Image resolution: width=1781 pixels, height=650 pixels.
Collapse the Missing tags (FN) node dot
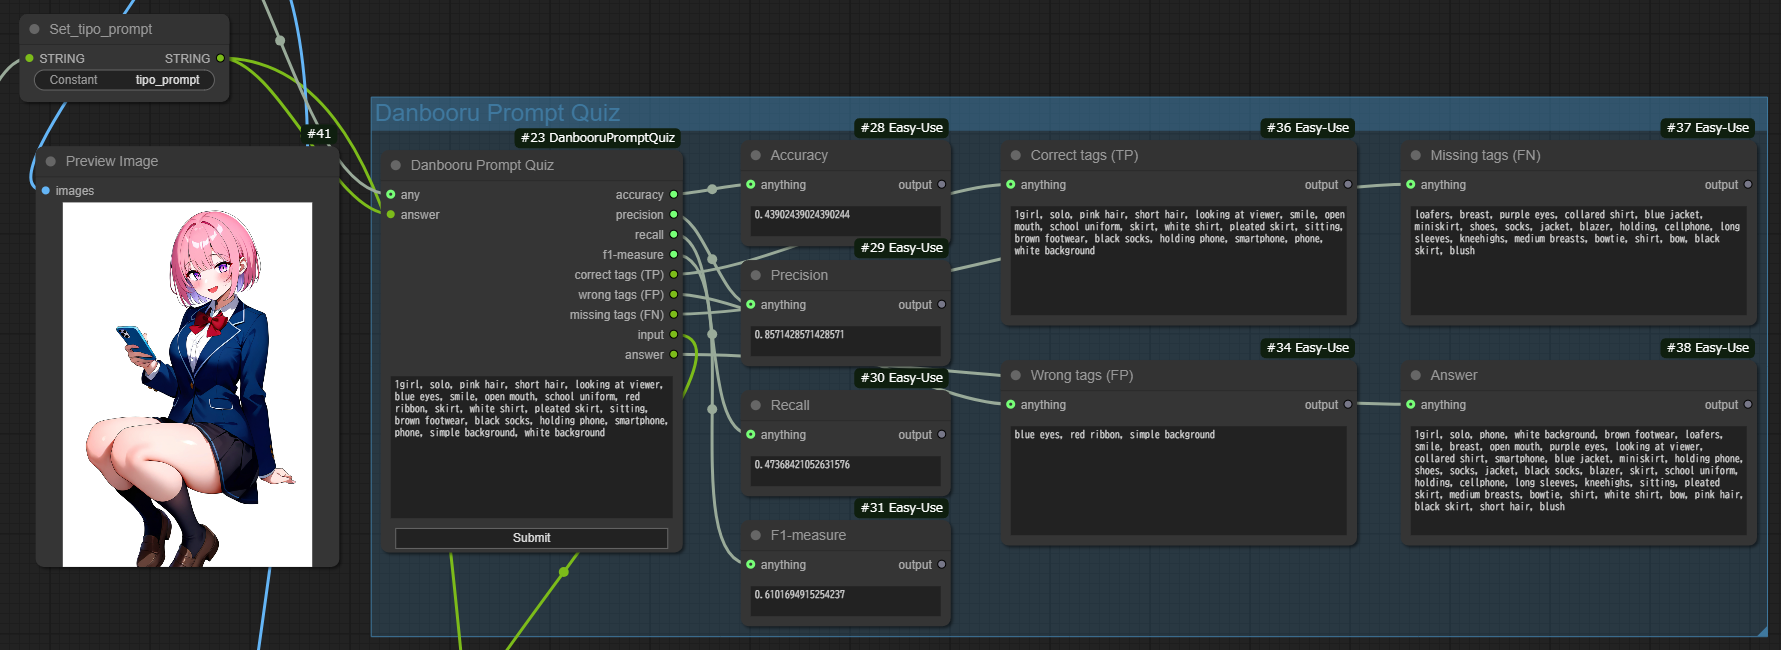pos(1416,155)
